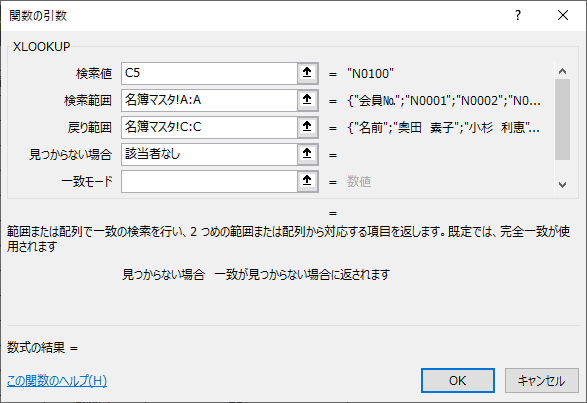Viewport: 587px width, 403px height.
Task: Click the argument list scroll down arrow
Action: click(562, 185)
